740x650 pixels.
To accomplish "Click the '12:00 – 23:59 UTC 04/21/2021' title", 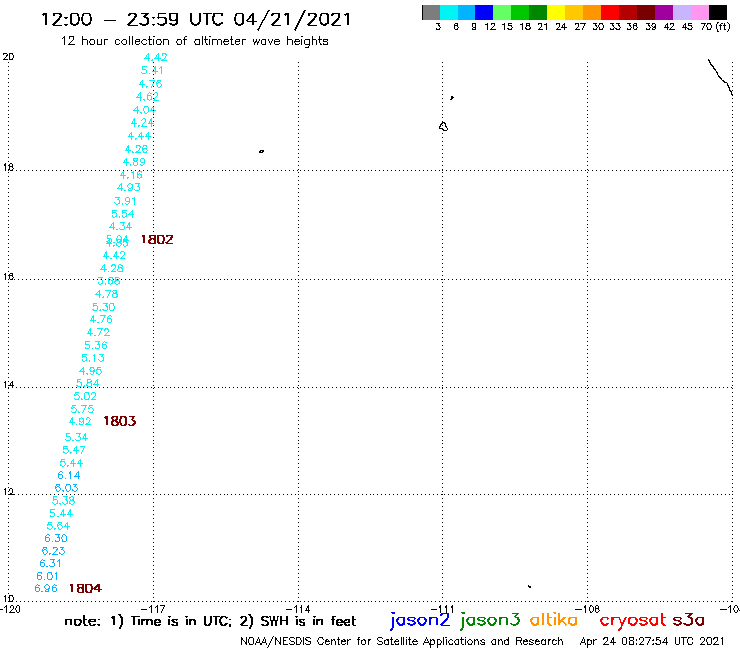I will [x=196, y=19].
